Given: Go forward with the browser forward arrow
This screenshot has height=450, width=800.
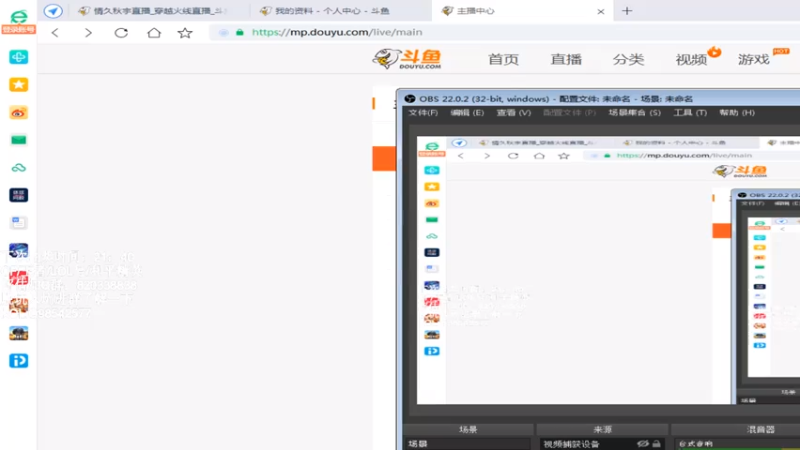Looking at the screenshot, I should (88, 33).
